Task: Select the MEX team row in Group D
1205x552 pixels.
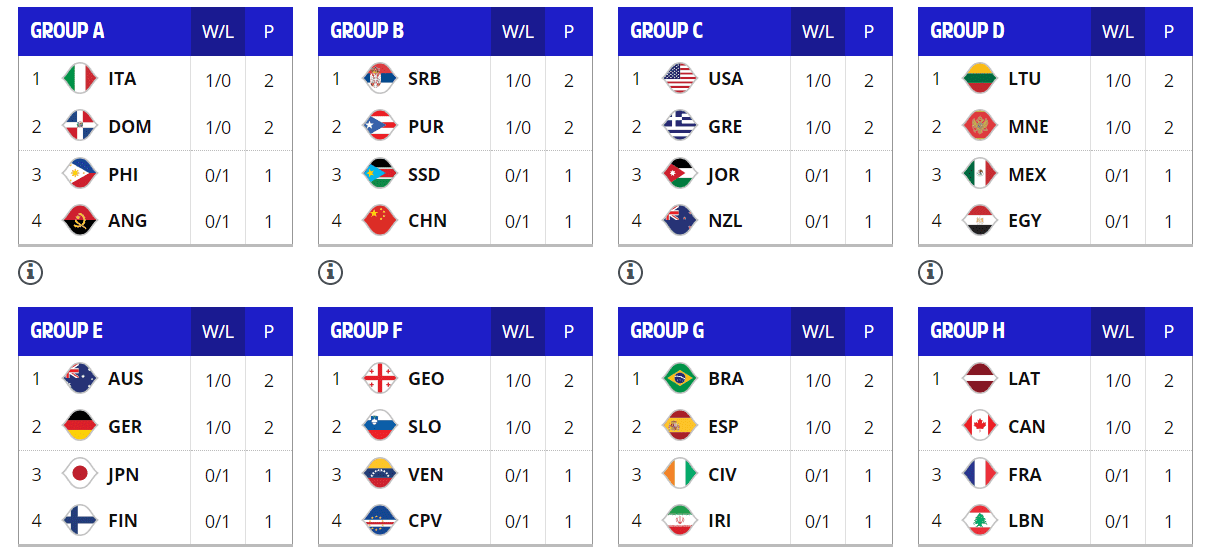Action: [1055, 175]
